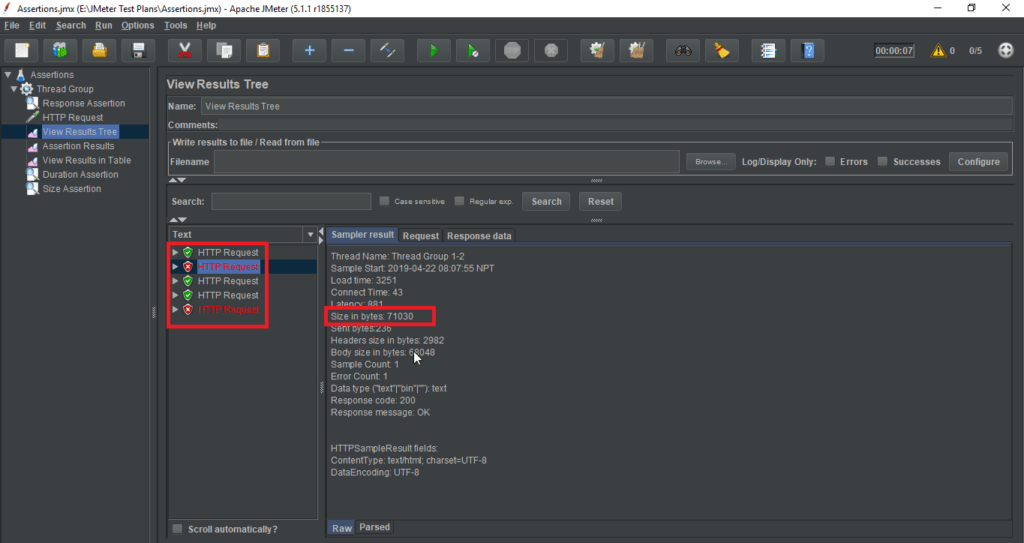Image resolution: width=1024 pixels, height=543 pixels.
Task: Switch to the Response data tab
Action: pyautogui.click(x=479, y=236)
